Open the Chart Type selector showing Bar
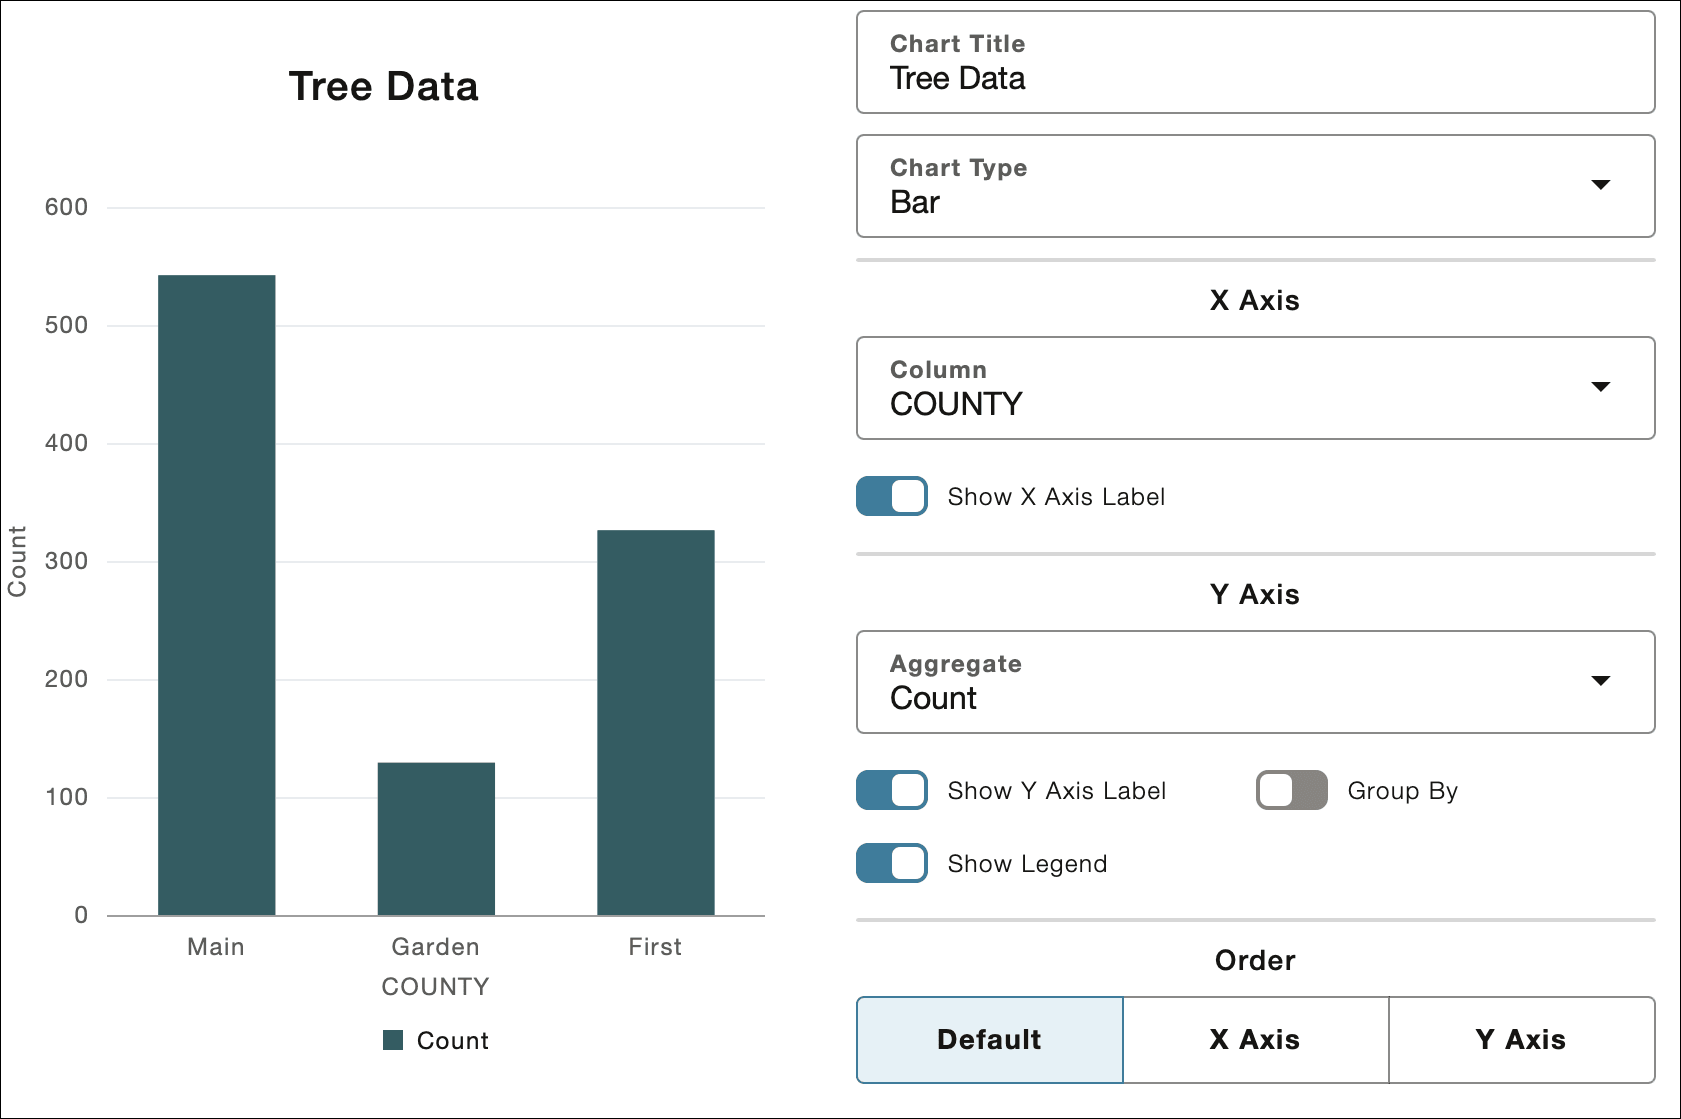The image size is (1681, 1119). 1257,185
